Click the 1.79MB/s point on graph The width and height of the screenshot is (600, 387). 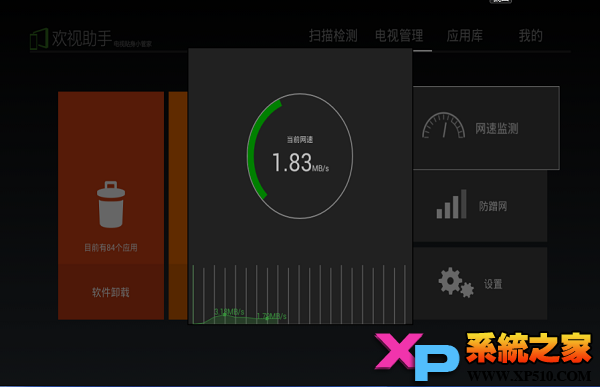pos(271,316)
